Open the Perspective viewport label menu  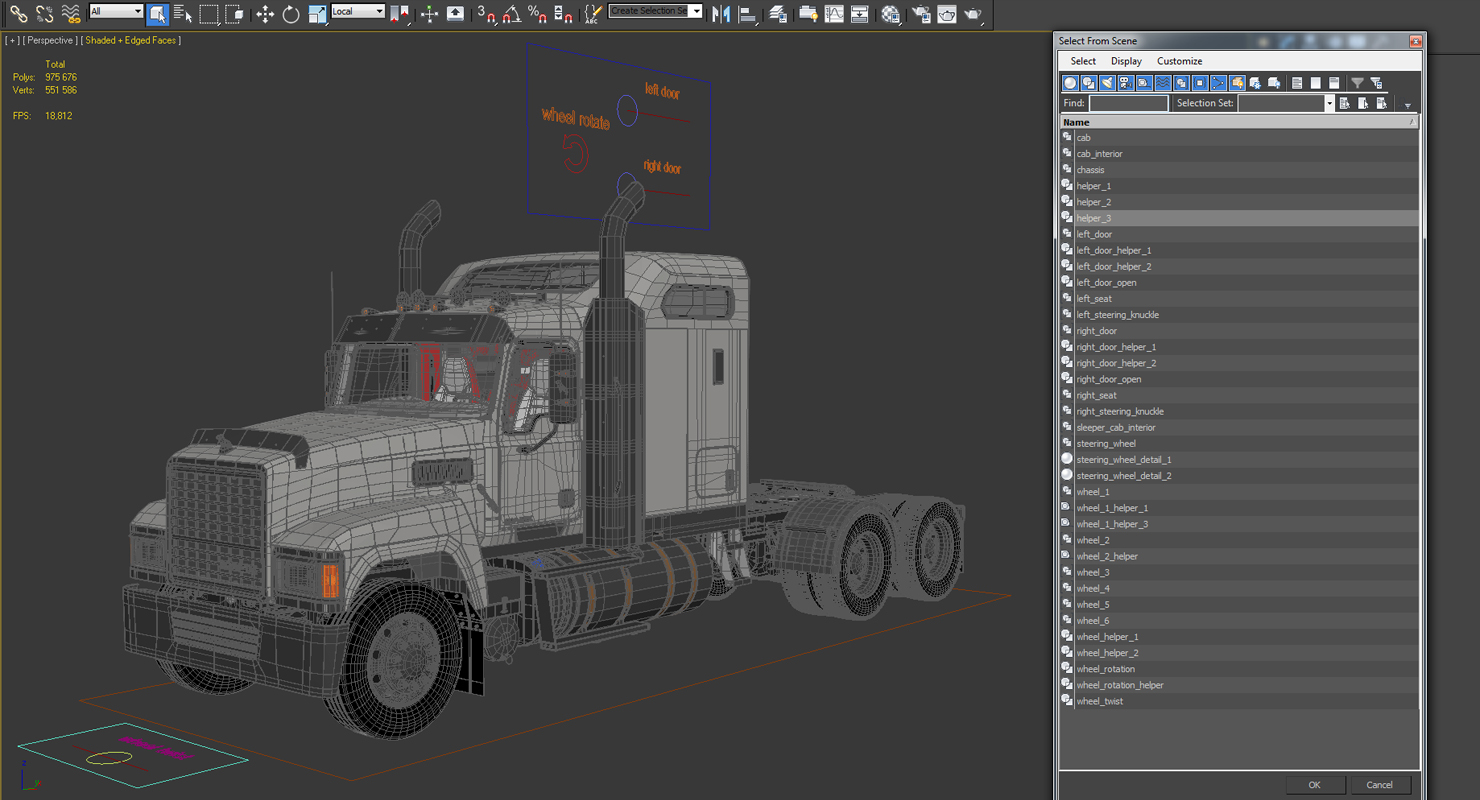coord(50,40)
